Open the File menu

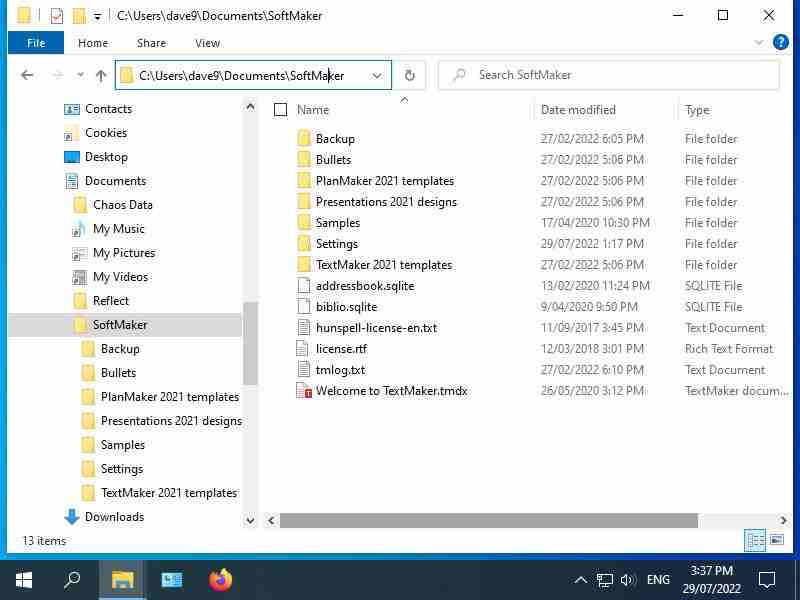[36, 43]
